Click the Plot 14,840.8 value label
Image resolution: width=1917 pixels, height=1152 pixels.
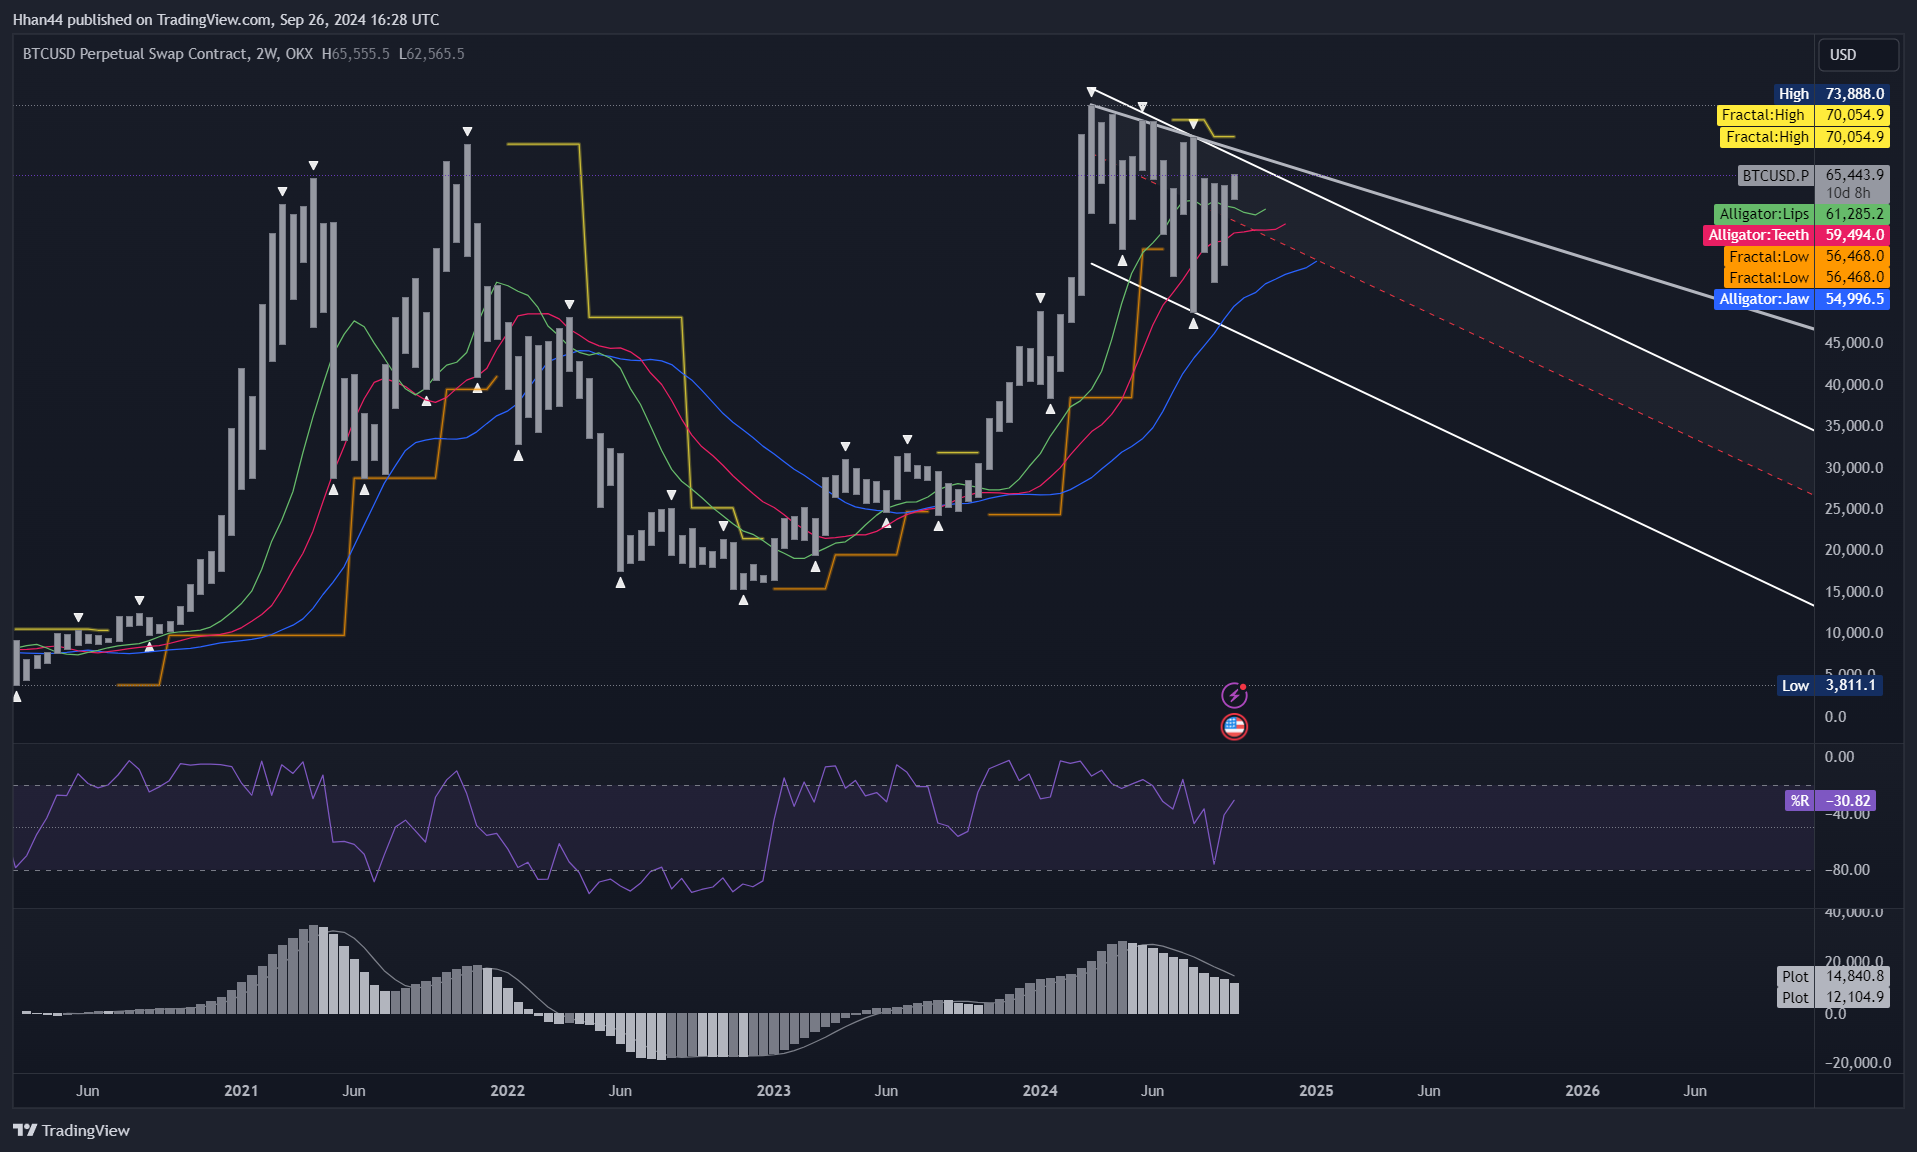[1833, 976]
